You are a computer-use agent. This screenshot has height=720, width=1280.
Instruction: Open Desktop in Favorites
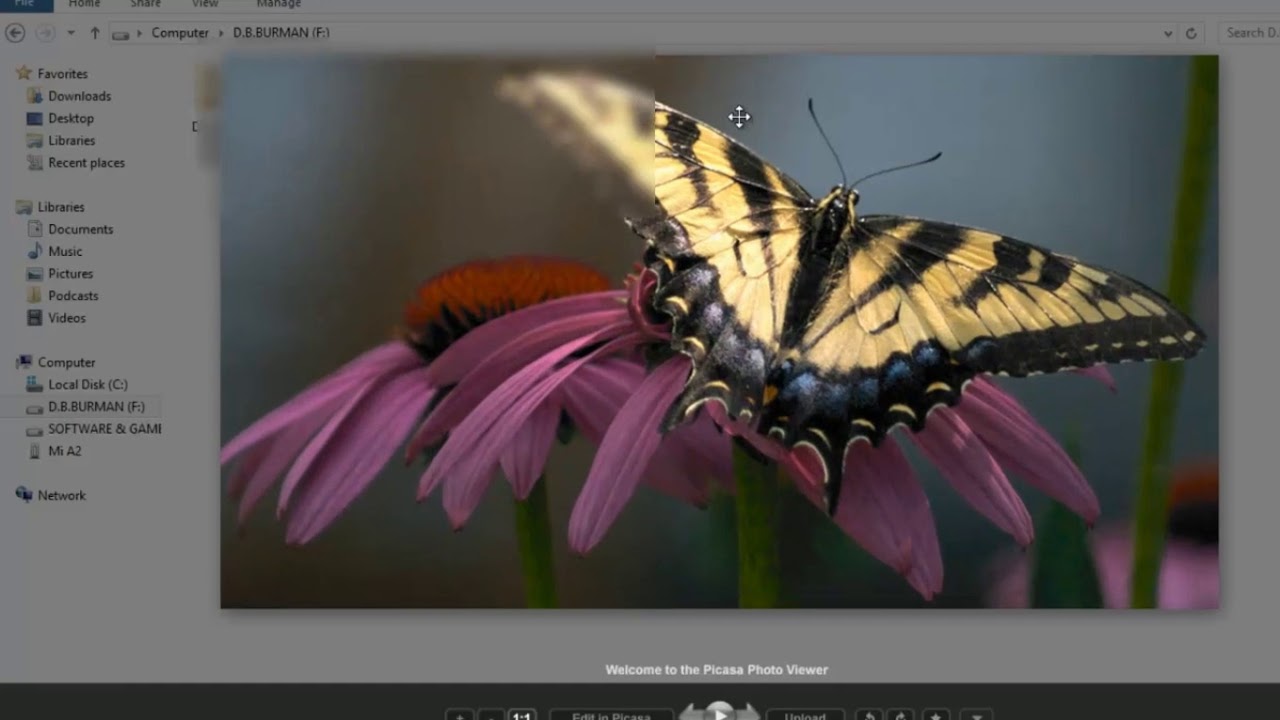click(x=70, y=118)
